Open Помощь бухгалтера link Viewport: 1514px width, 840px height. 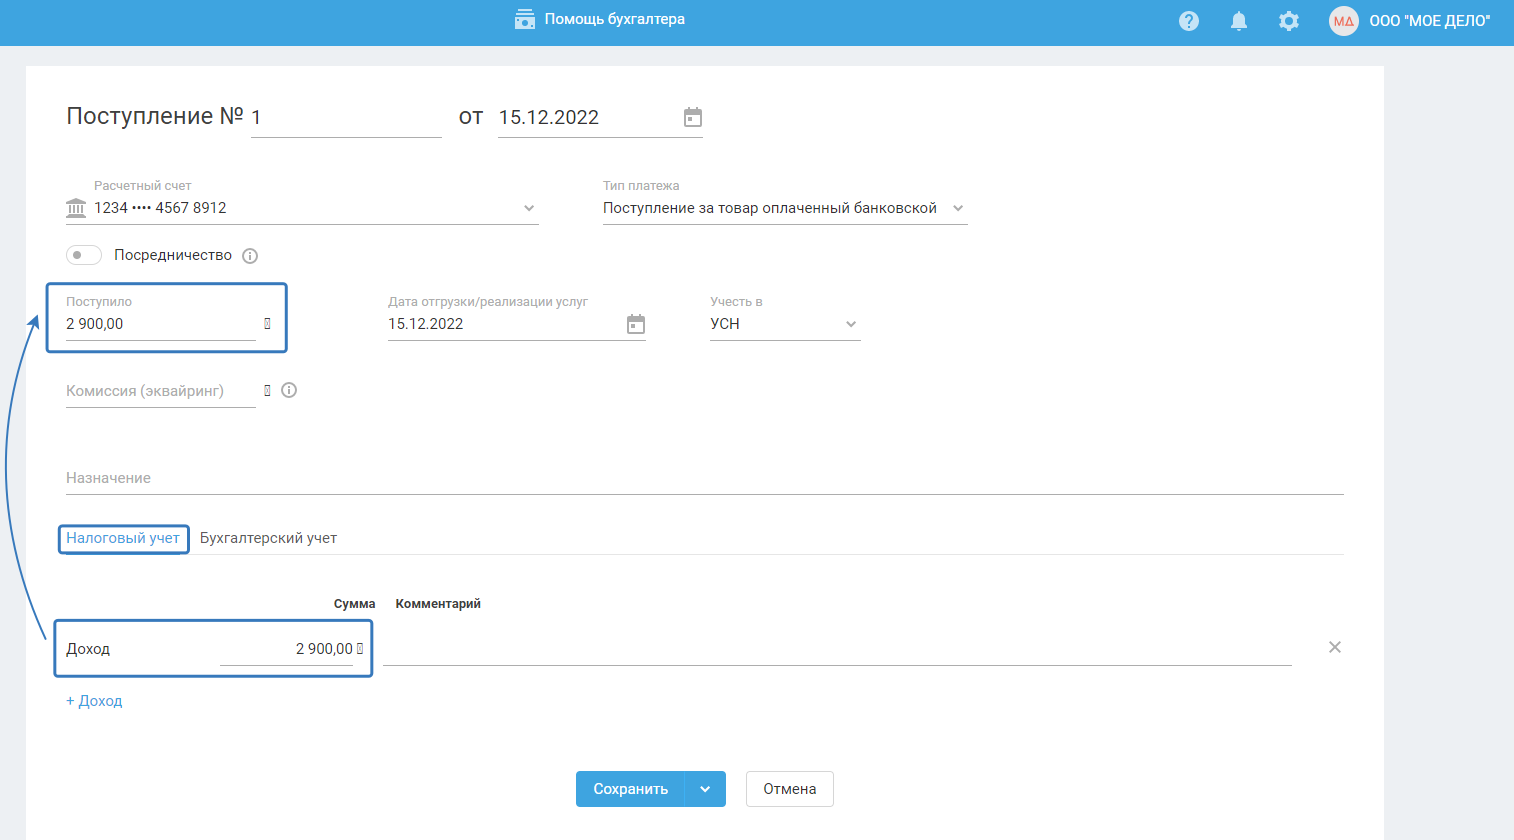click(x=614, y=19)
